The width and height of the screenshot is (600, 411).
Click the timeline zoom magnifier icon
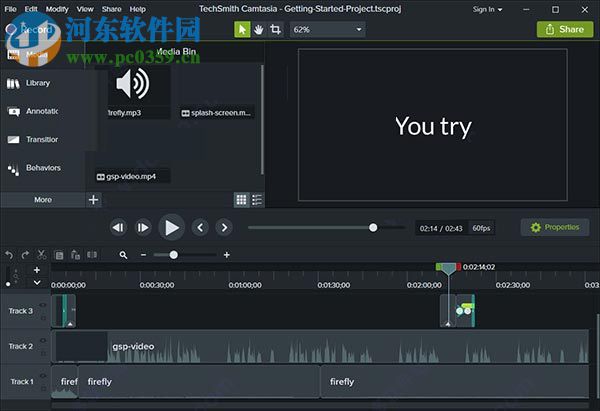(123, 255)
